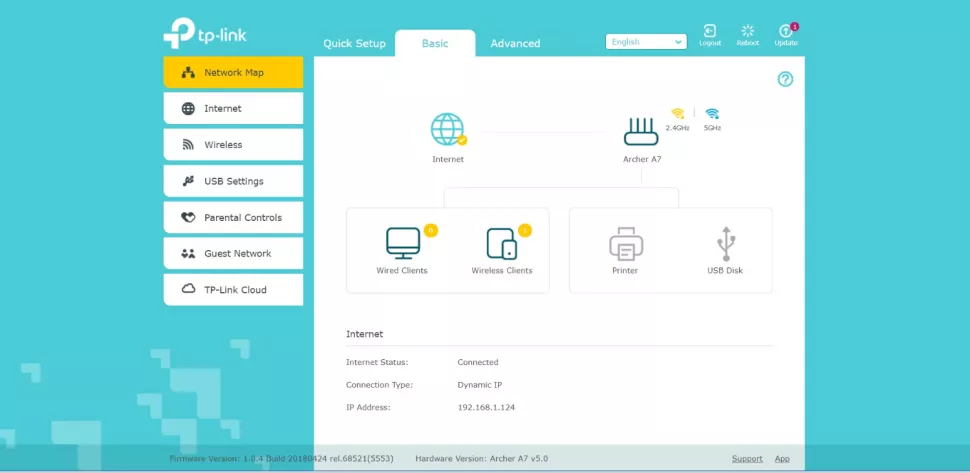Click the Wireless signal sidebar icon
The height and width of the screenshot is (473, 970).
(188, 145)
